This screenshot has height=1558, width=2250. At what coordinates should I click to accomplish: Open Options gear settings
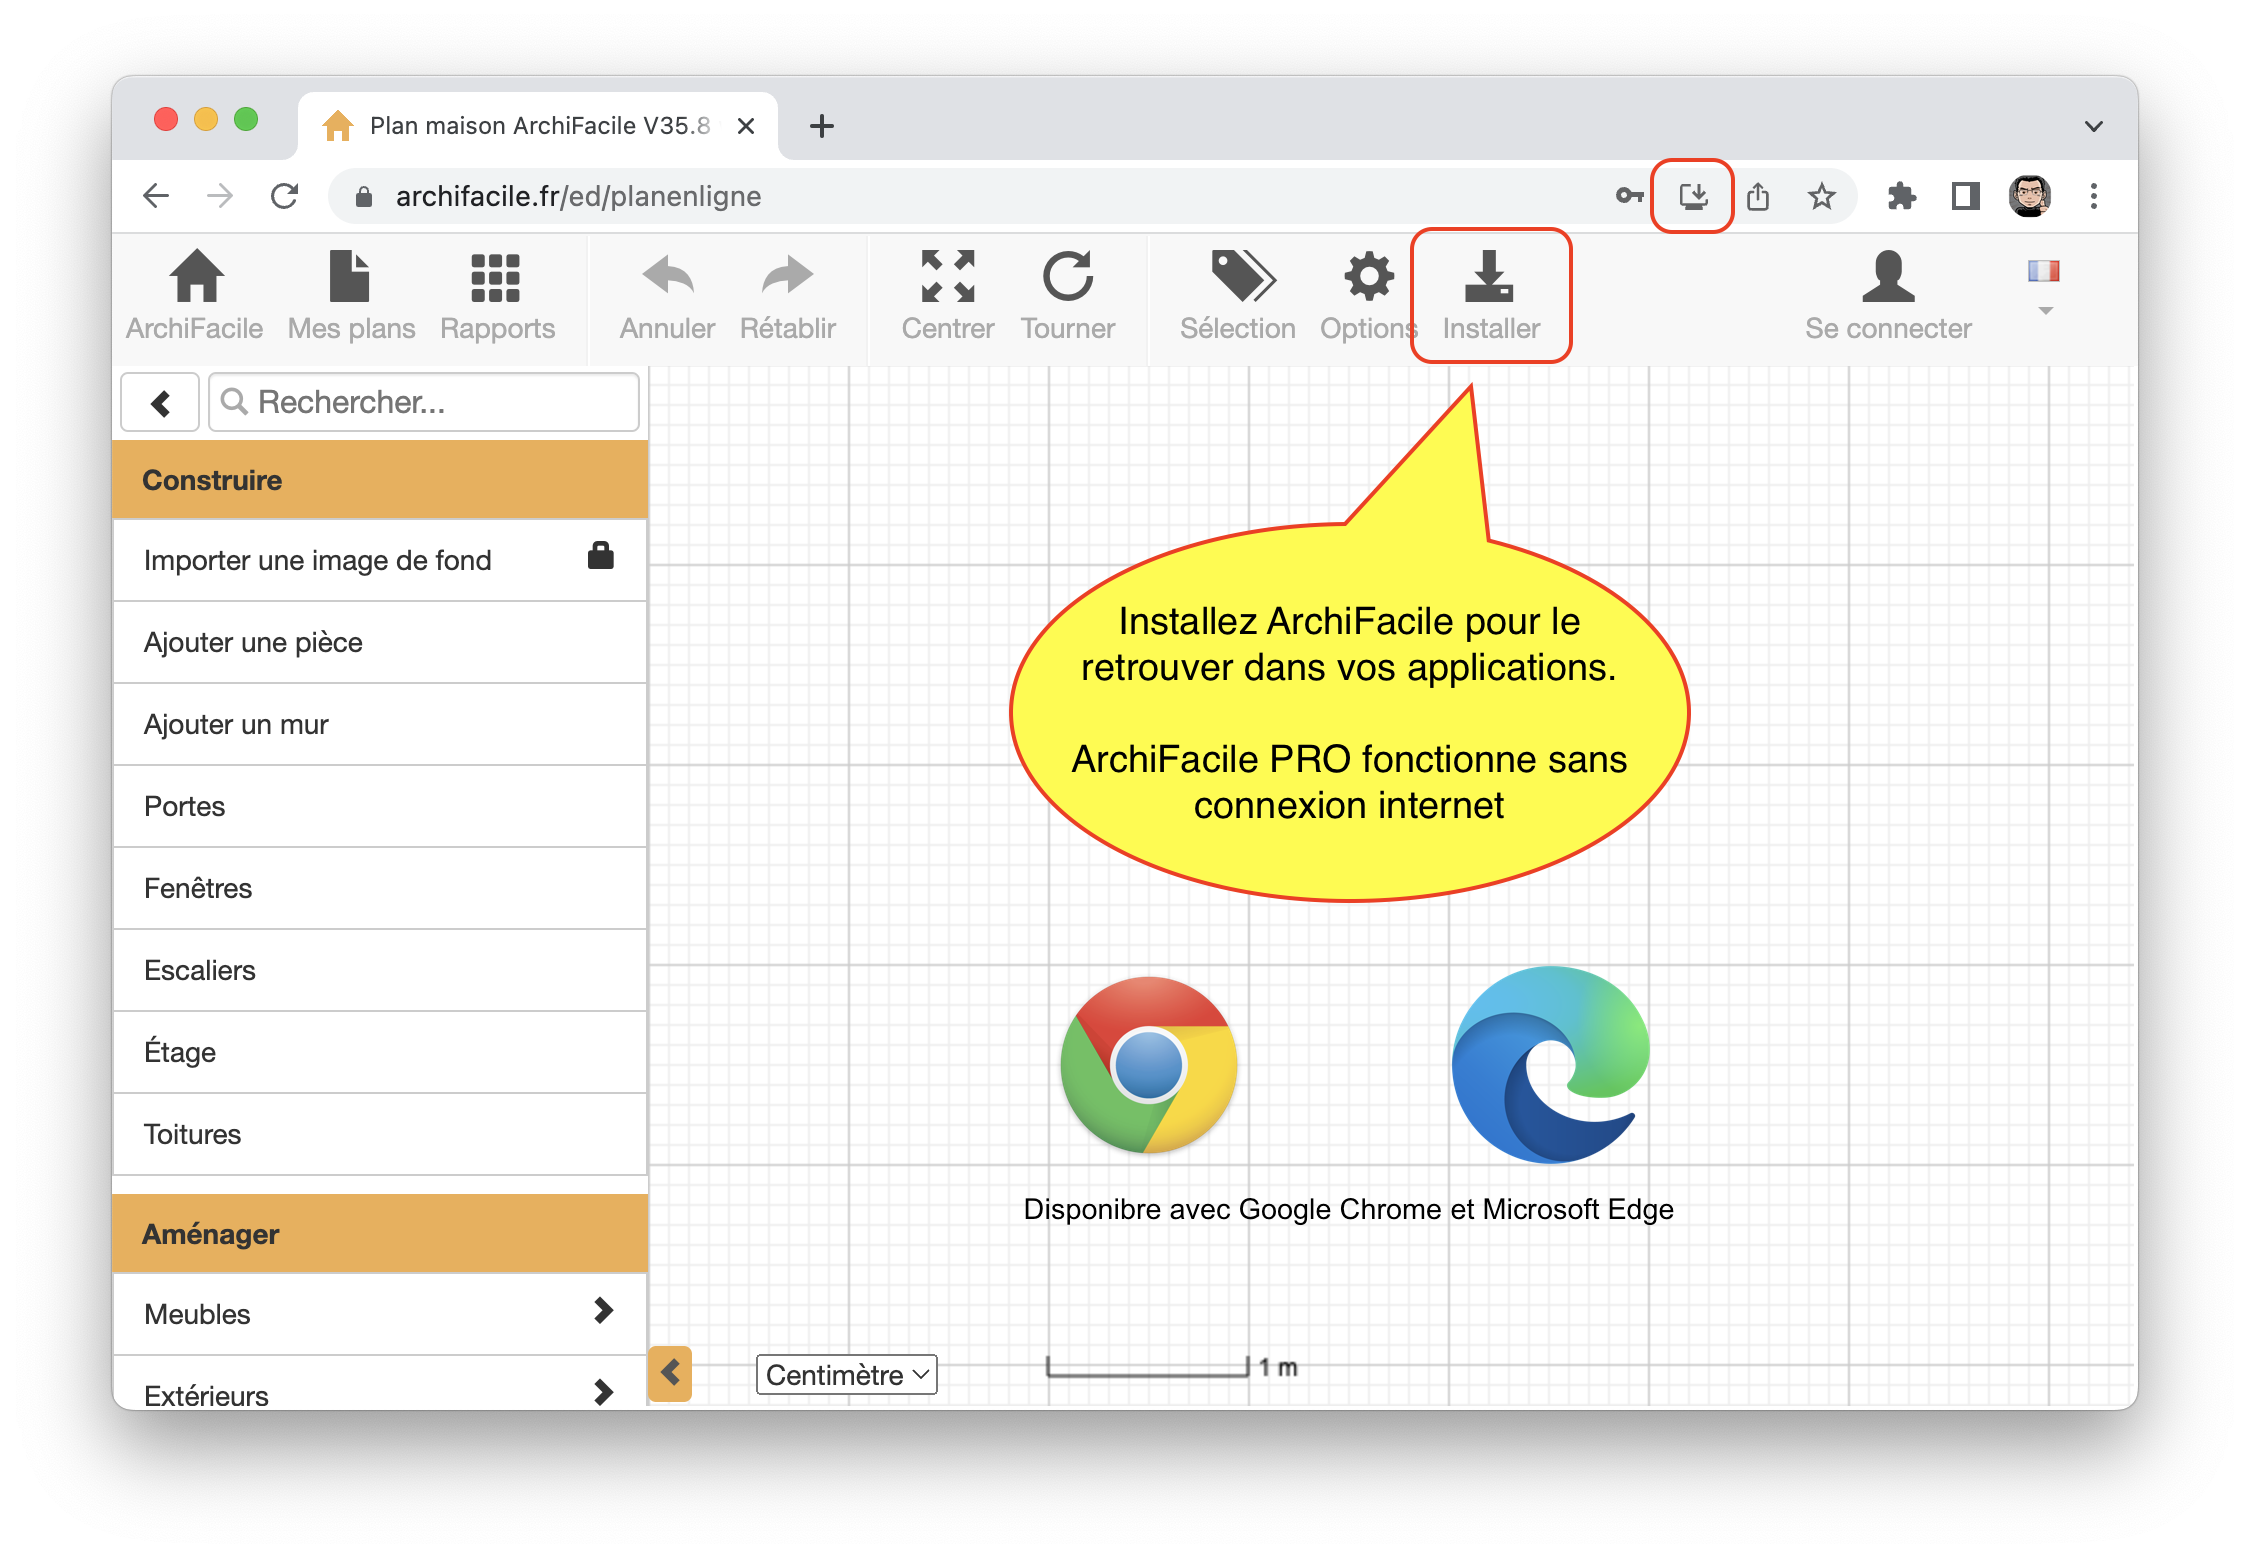click(x=1368, y=277)
